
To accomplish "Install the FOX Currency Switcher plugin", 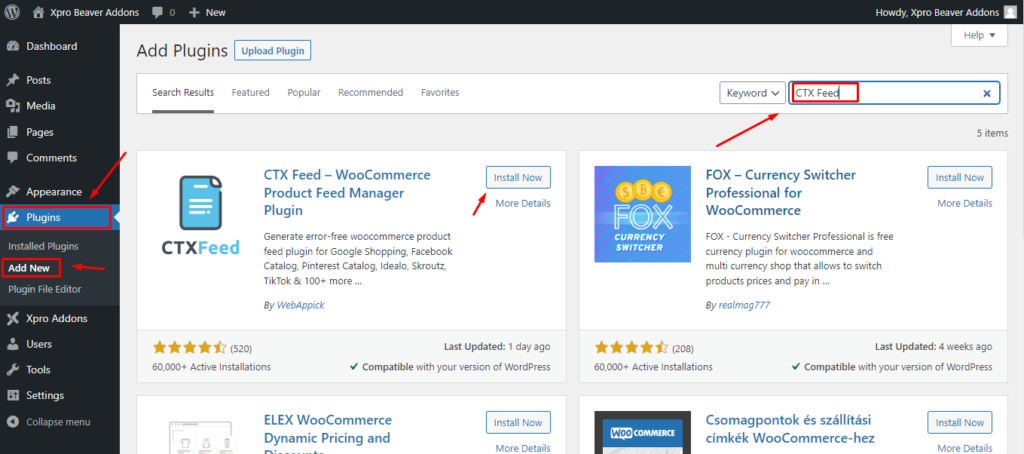I will tap(959, 178).
